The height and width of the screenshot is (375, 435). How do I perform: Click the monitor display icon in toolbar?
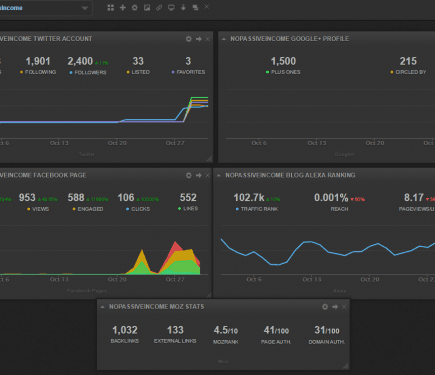[171, 7]
